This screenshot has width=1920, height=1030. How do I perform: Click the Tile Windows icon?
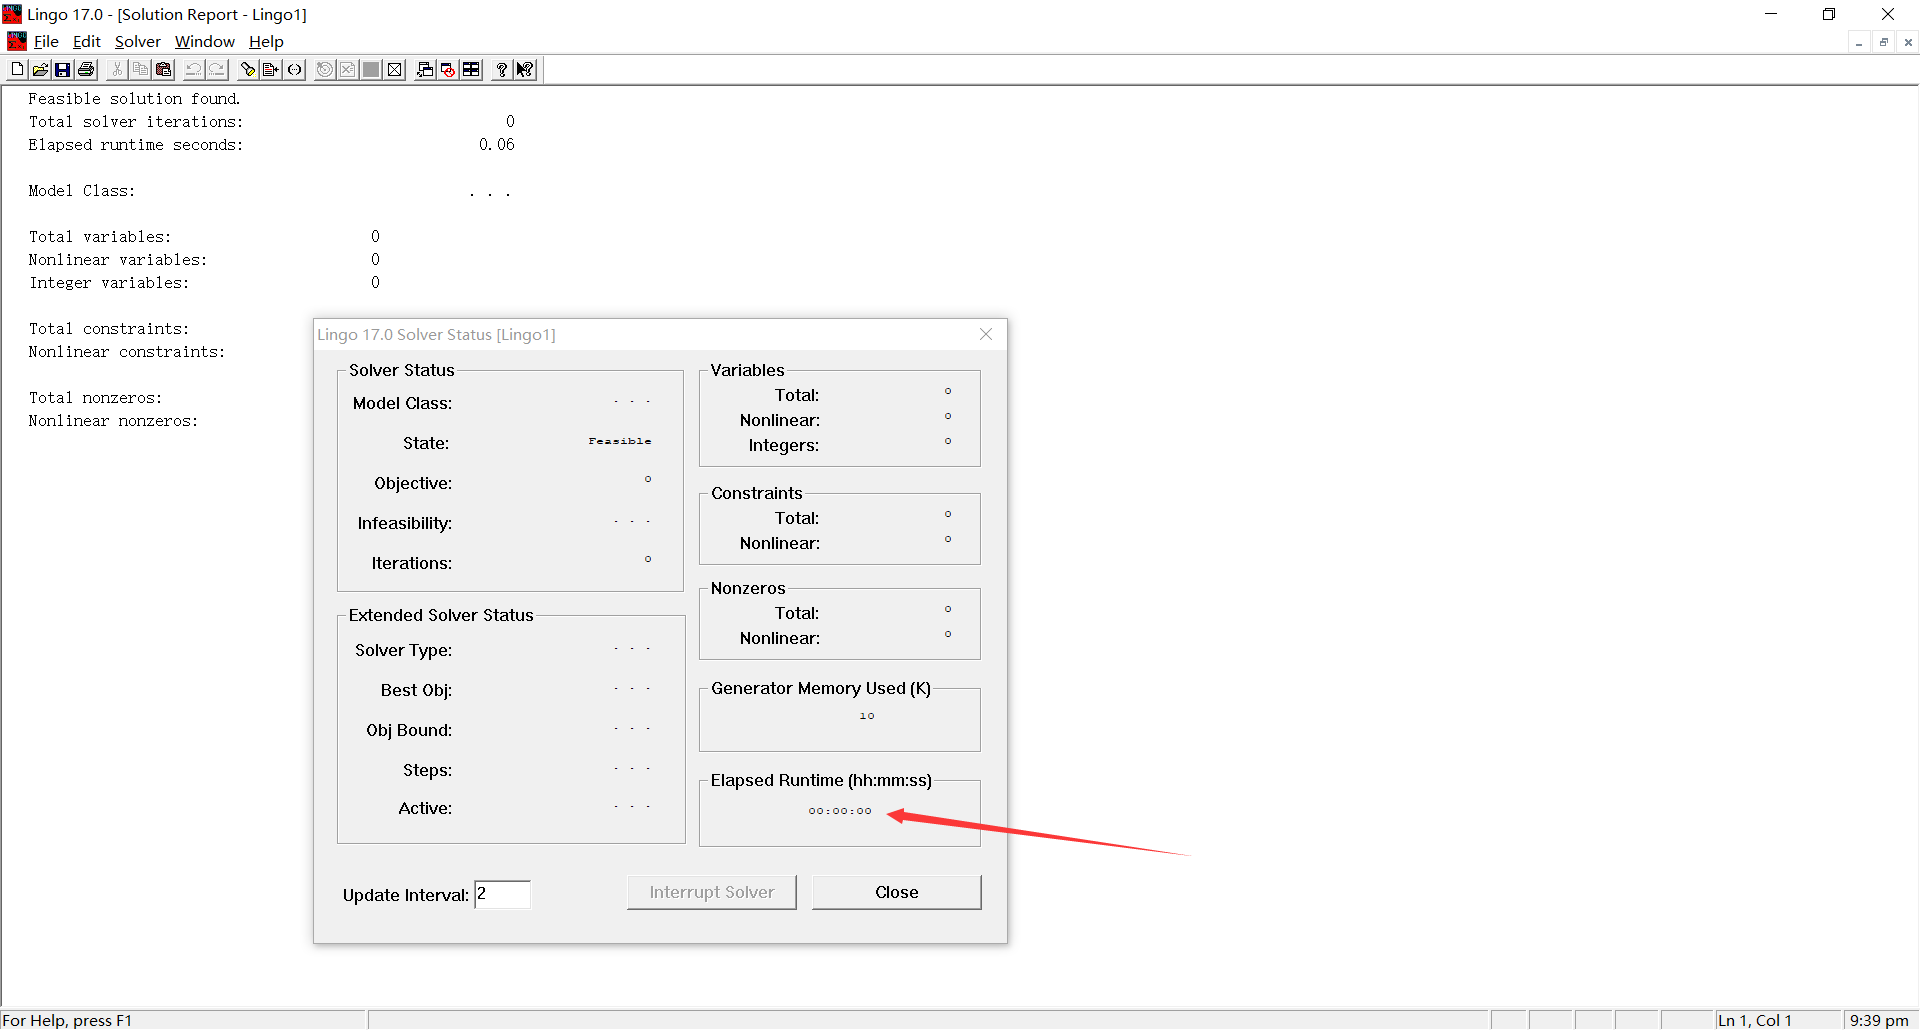[x=471, y=69]
